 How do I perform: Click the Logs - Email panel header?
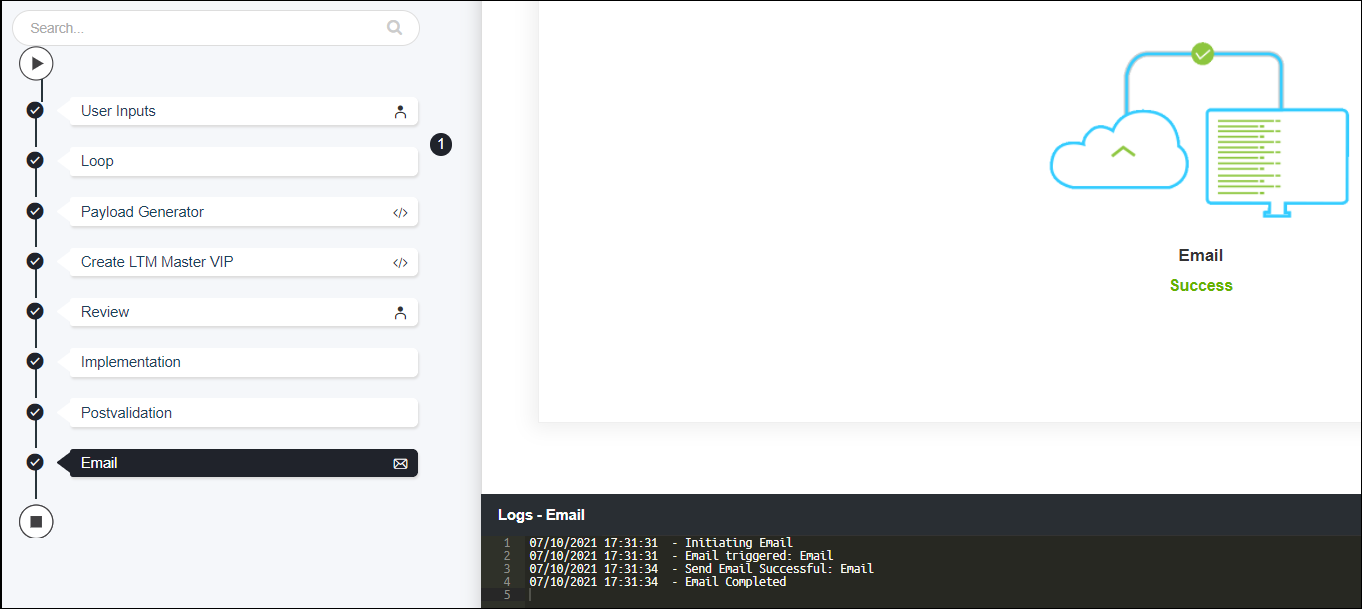(x=921, y=515)
